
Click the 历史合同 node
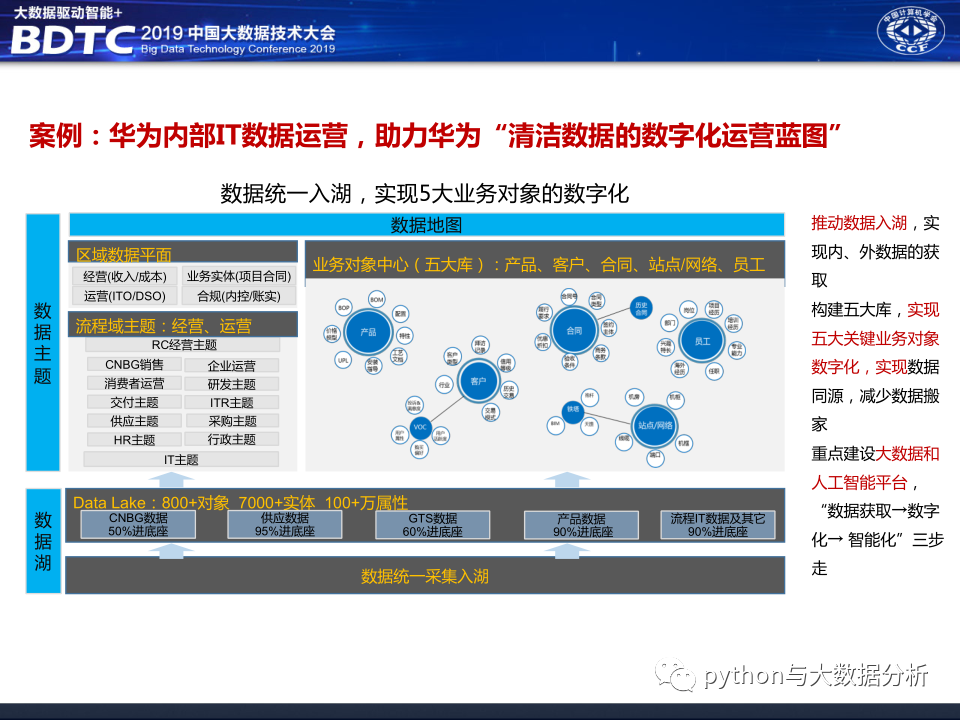(x=641, y=308)
